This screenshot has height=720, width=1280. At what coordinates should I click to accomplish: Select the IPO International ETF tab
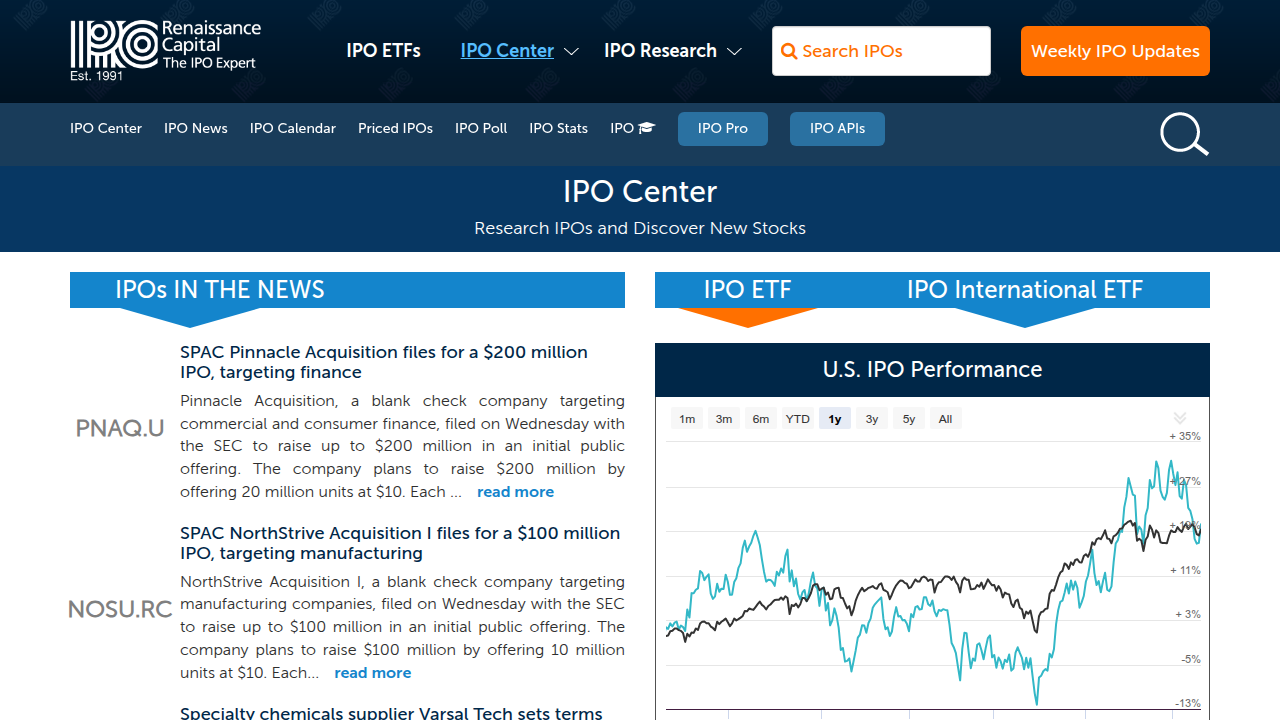point(1024,290)
